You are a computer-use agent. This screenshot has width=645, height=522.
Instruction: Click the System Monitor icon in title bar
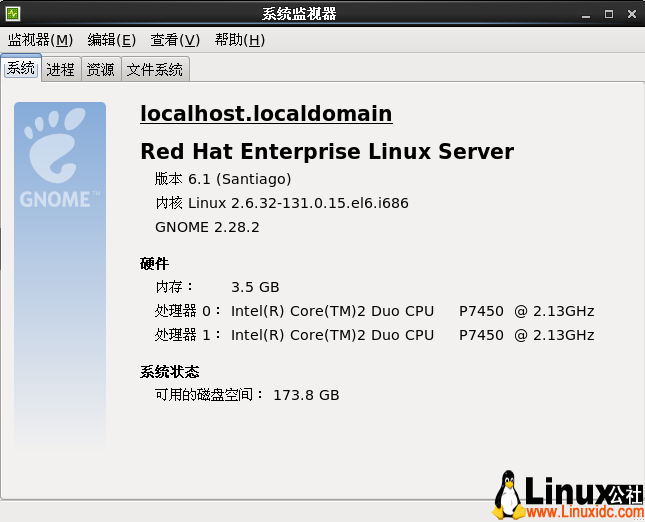click(12, 14)
